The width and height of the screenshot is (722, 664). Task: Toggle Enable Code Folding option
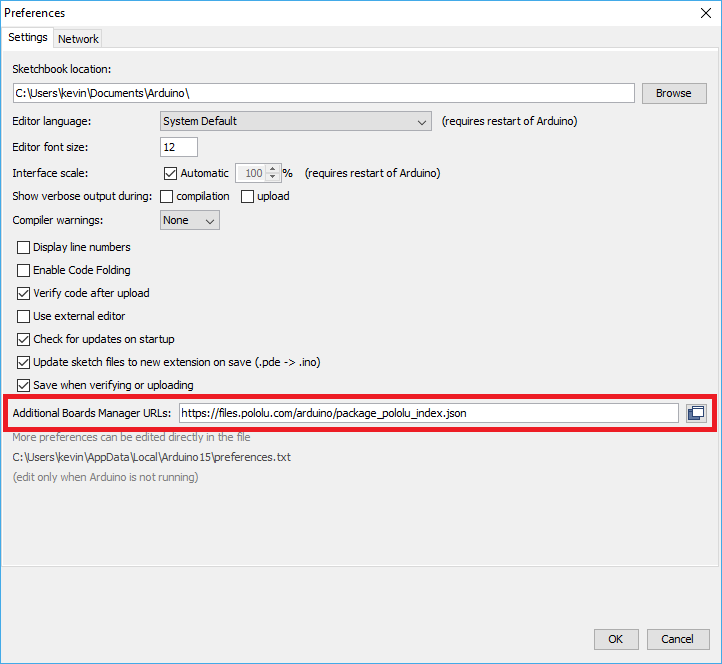tap(24, 270)
